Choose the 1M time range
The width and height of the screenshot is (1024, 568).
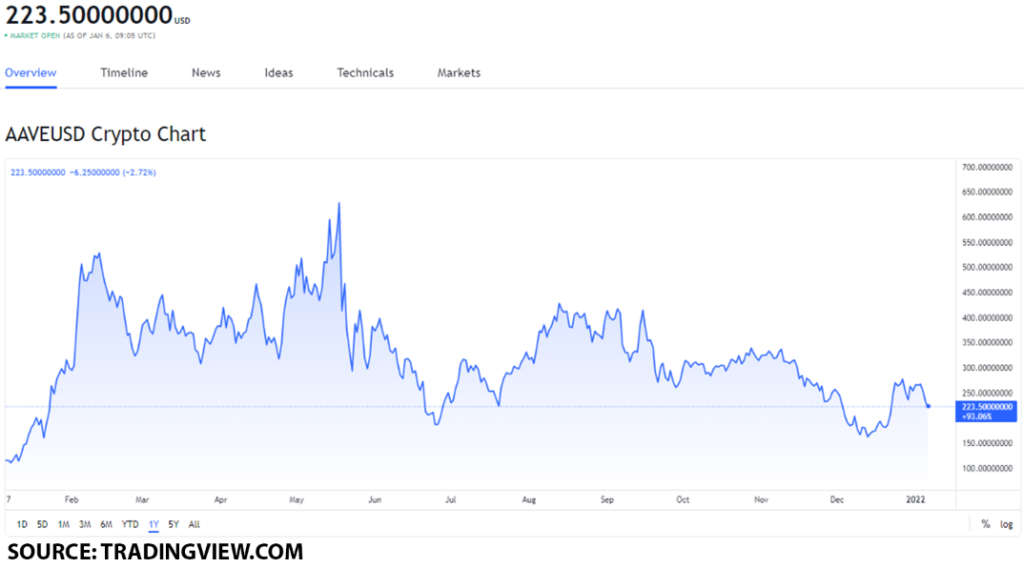point(63,524)
